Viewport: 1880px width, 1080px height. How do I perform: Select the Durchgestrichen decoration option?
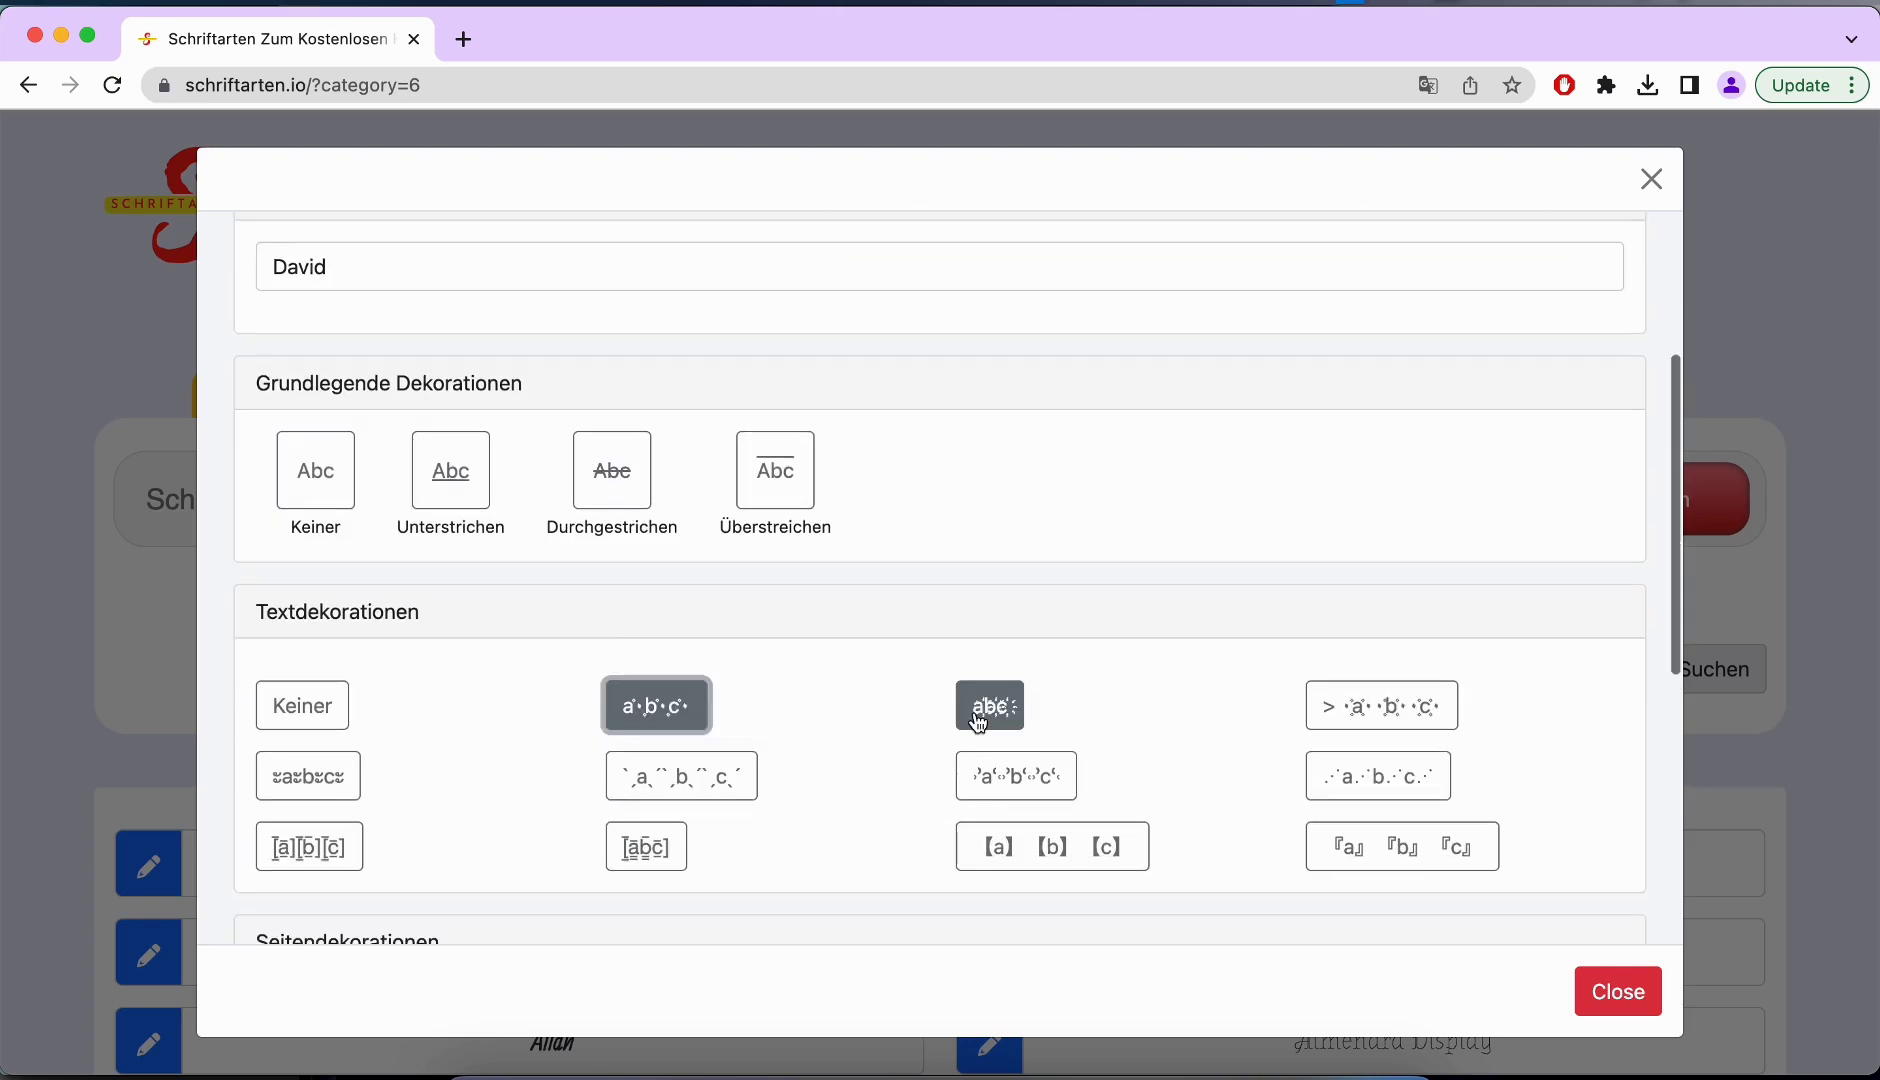click(x=611, y=470)
